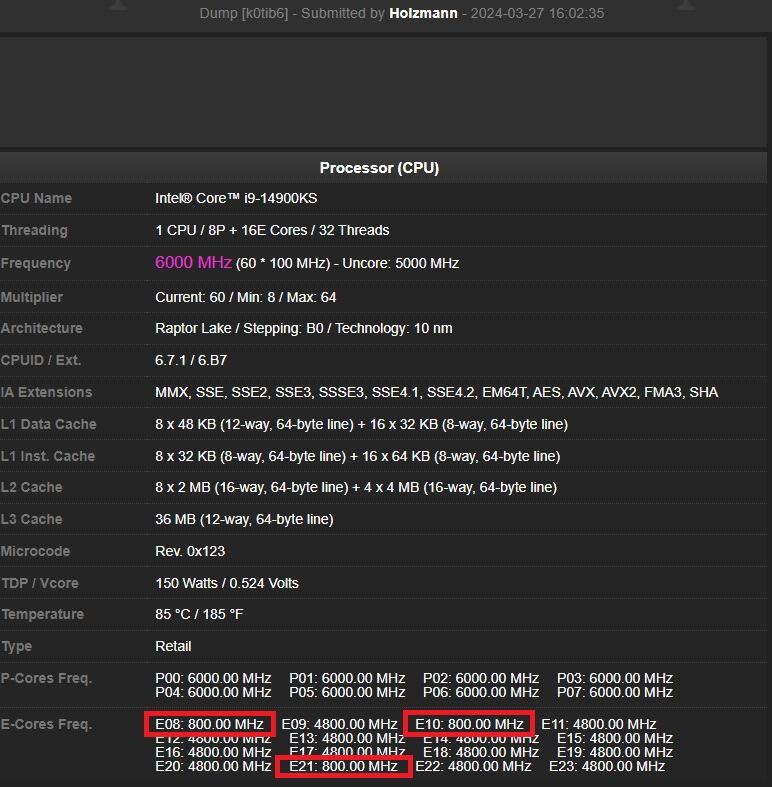The height and width of the screenshot is (787, 772).
Task: Click the Type row label
Action: pos(16,646)
